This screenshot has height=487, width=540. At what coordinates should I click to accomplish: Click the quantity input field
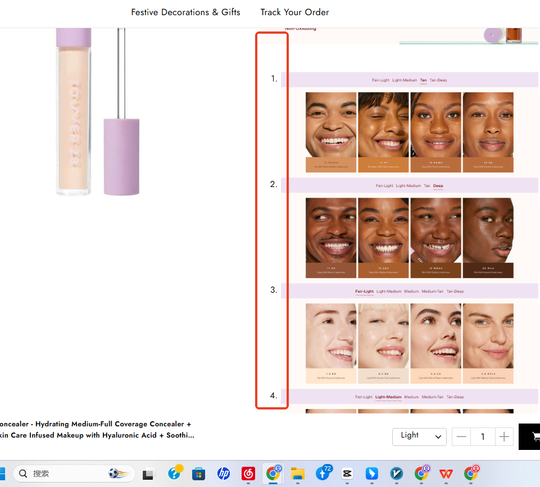click(483, 437)
